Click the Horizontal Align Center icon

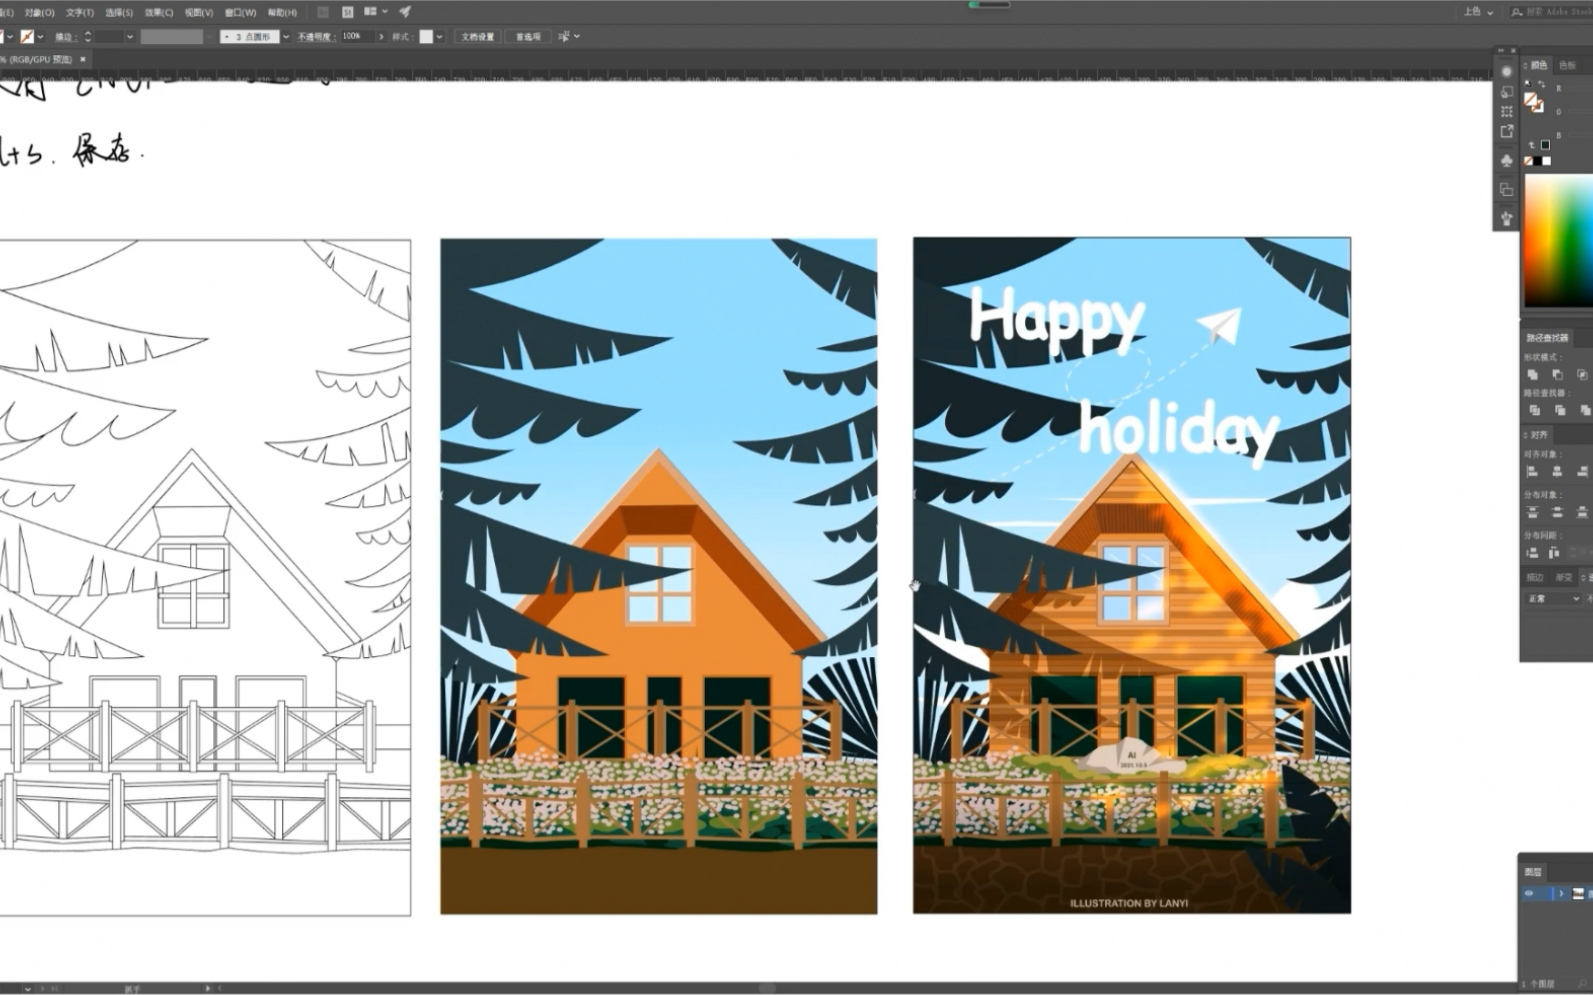click(x=1557, y=472)
